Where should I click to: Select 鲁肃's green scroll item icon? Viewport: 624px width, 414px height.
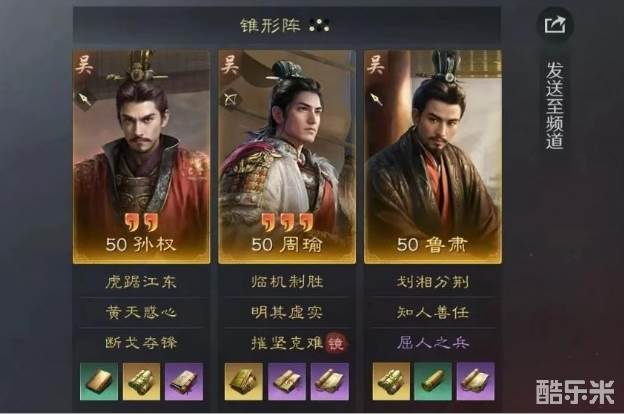point(433,381)
